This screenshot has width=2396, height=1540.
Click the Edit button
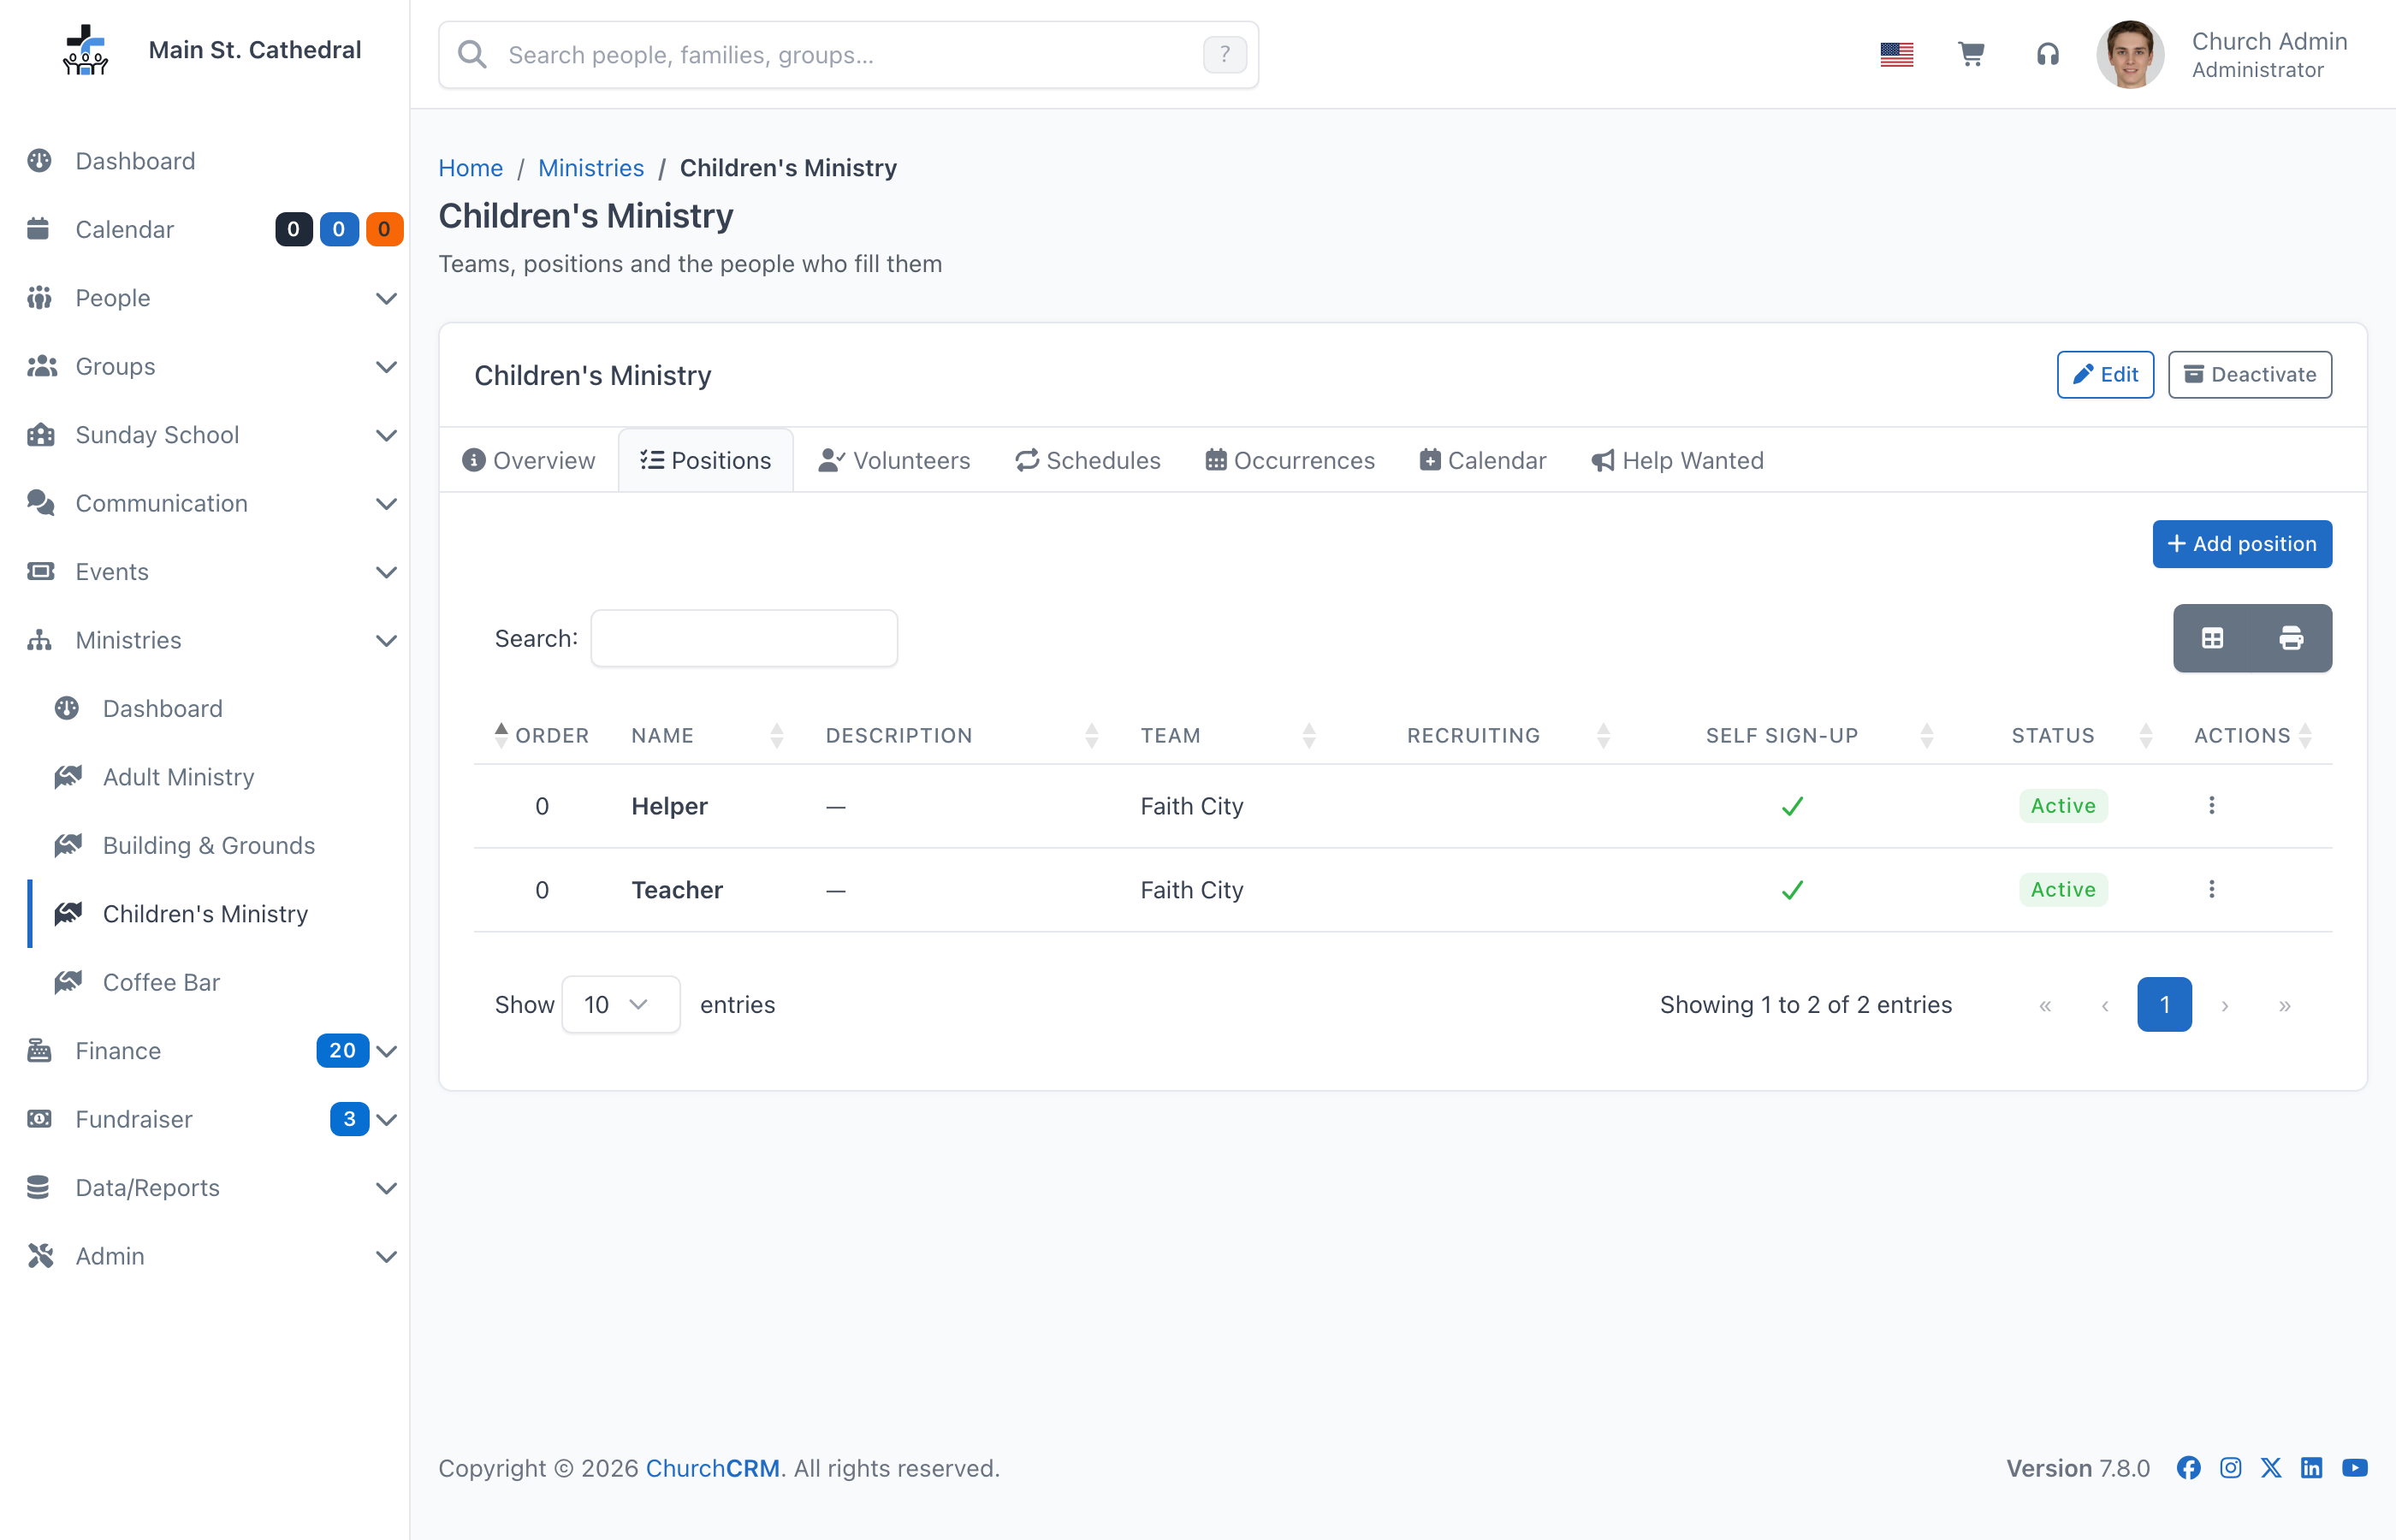coord(2105,374)
